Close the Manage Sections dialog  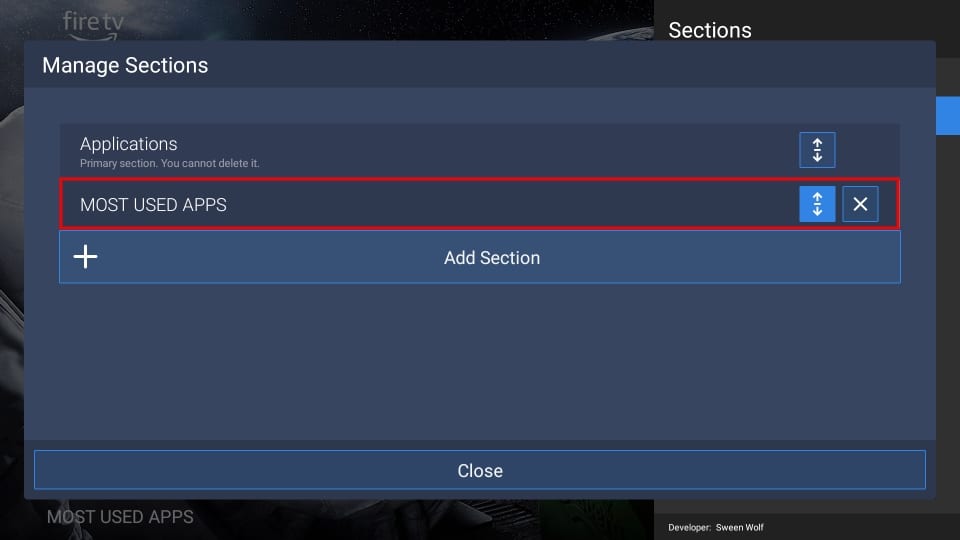coord(480,471)
